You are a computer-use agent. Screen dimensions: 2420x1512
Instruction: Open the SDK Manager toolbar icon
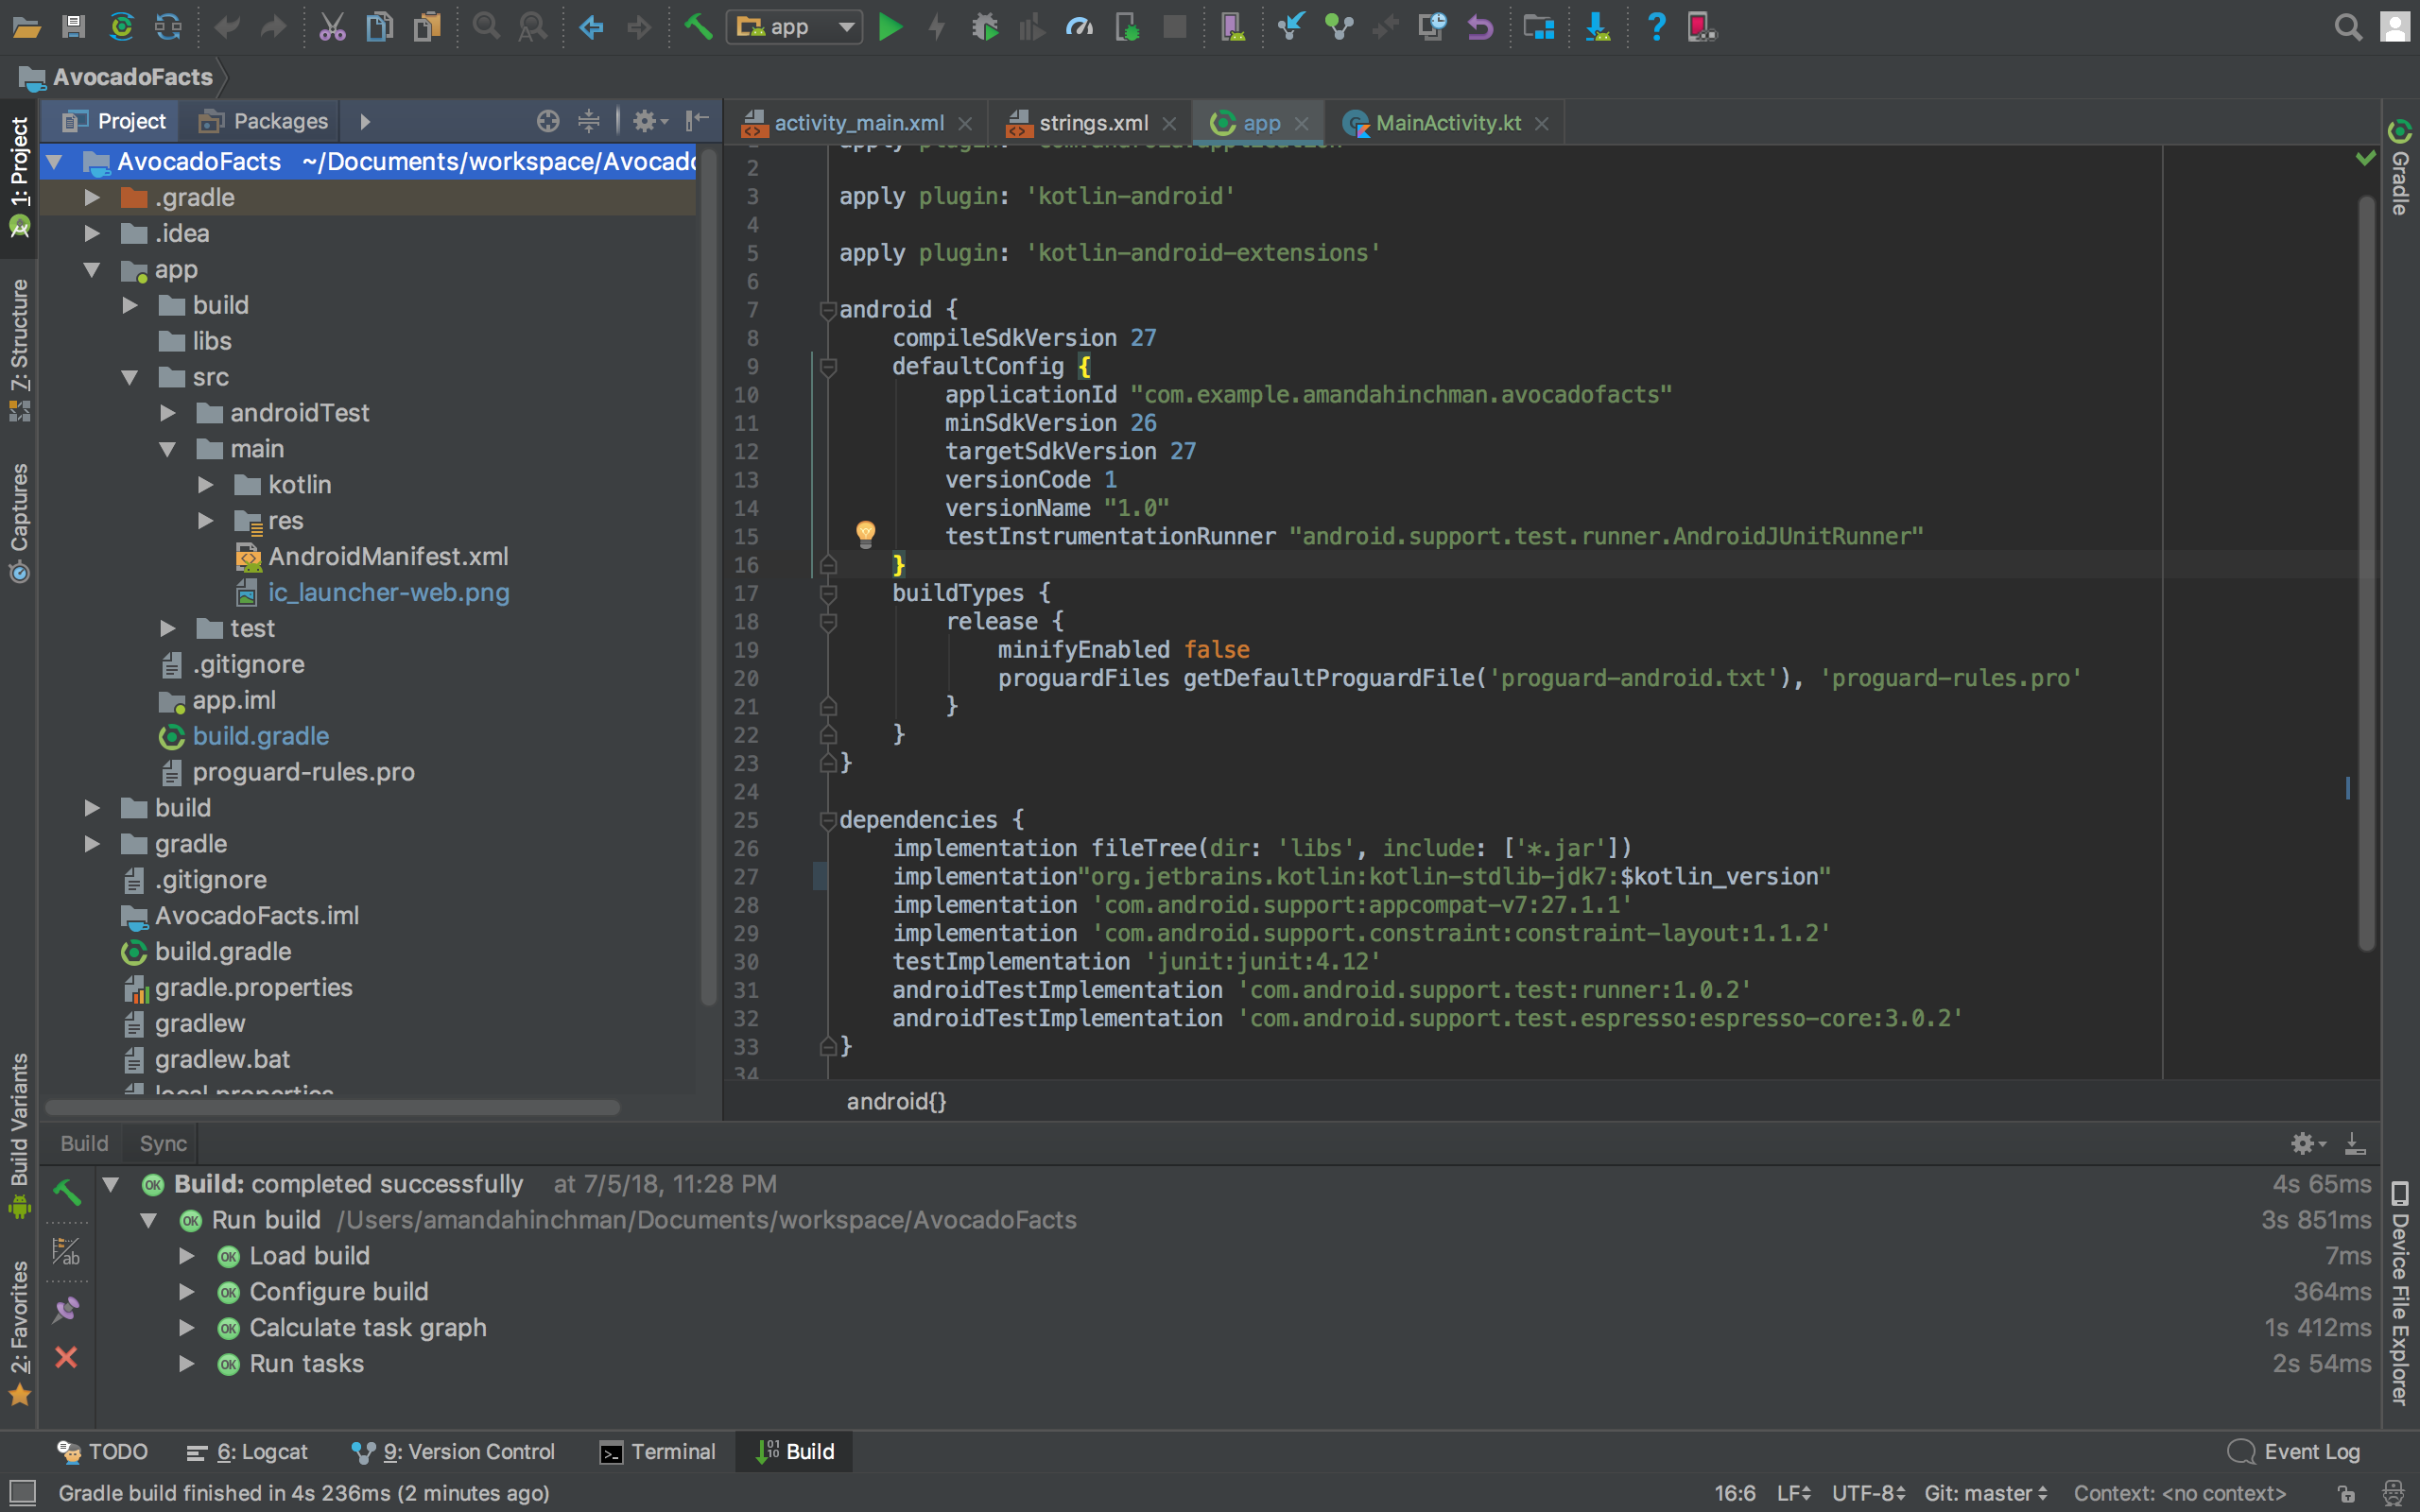tap(1598, 27)
